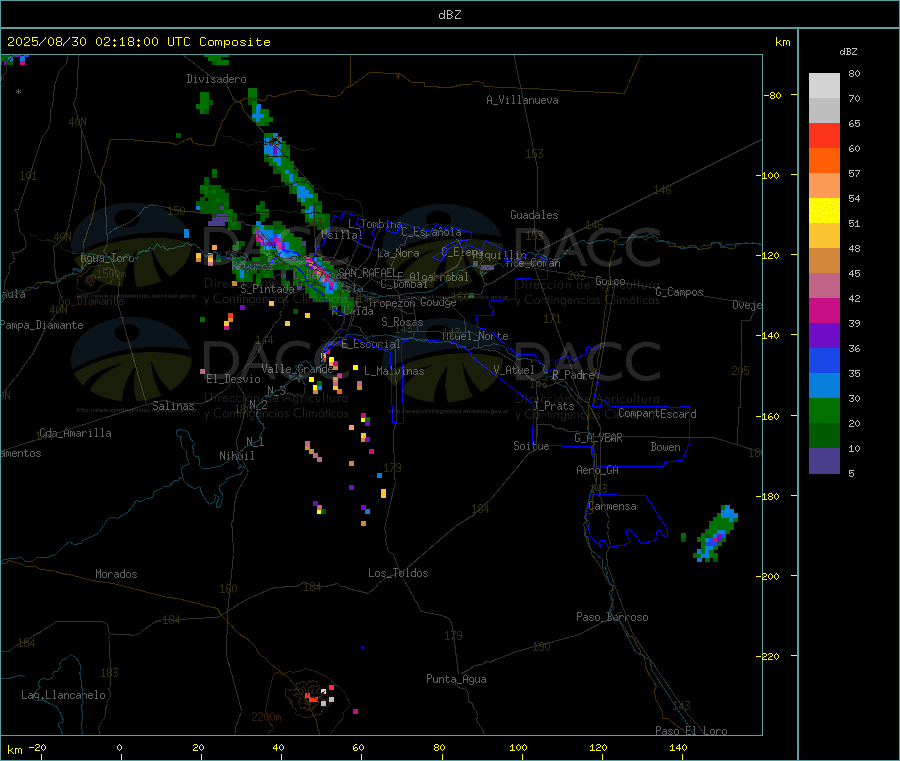
Task: Click the Nihuil map label
Action: pyautogui.click(x=237, y=456)
